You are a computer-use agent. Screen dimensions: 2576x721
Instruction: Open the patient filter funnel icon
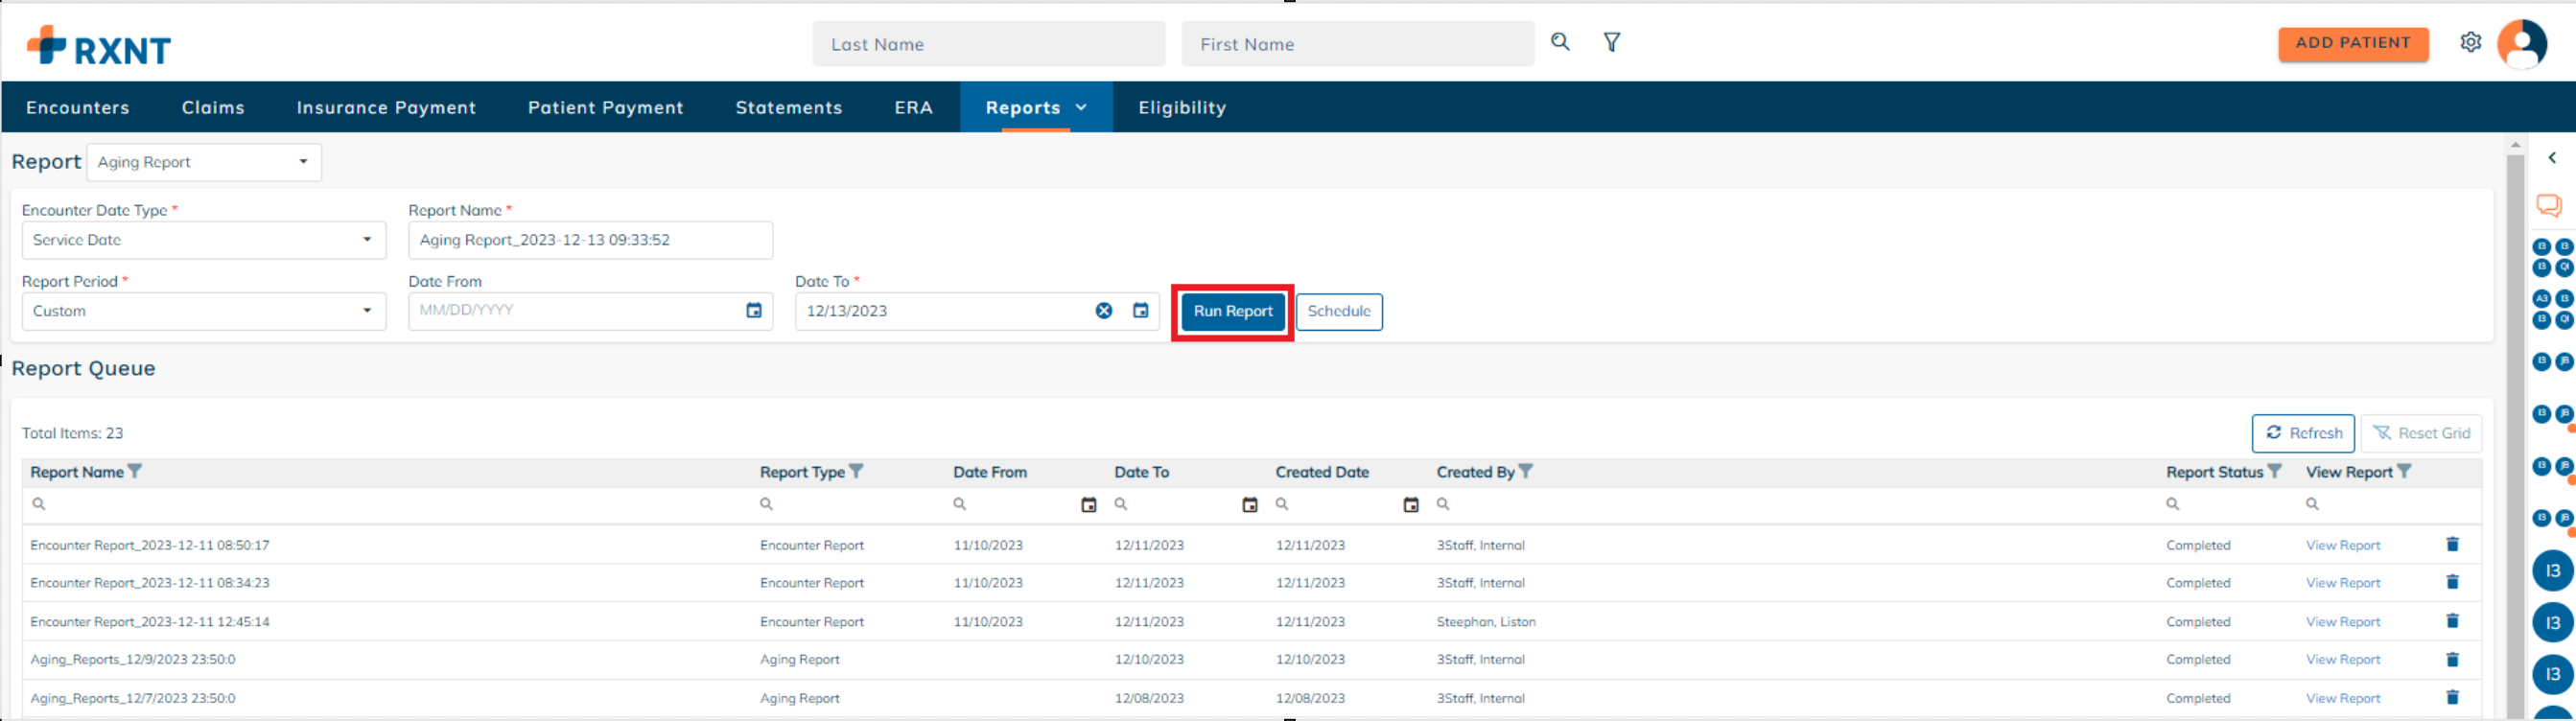(x=1612, y=42)
